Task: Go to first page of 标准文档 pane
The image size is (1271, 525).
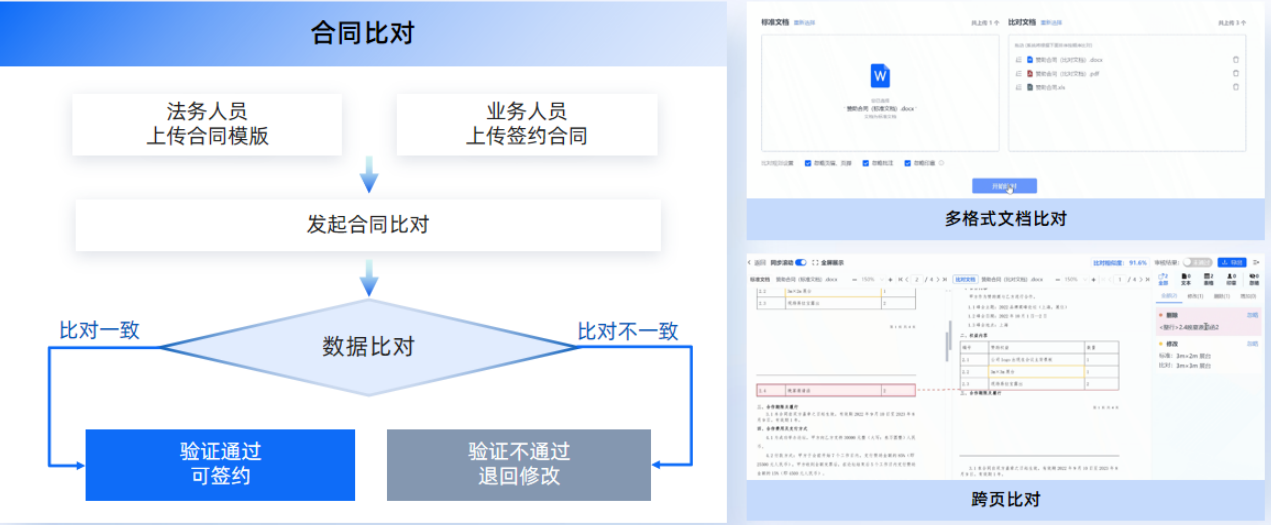Action: 900,279
